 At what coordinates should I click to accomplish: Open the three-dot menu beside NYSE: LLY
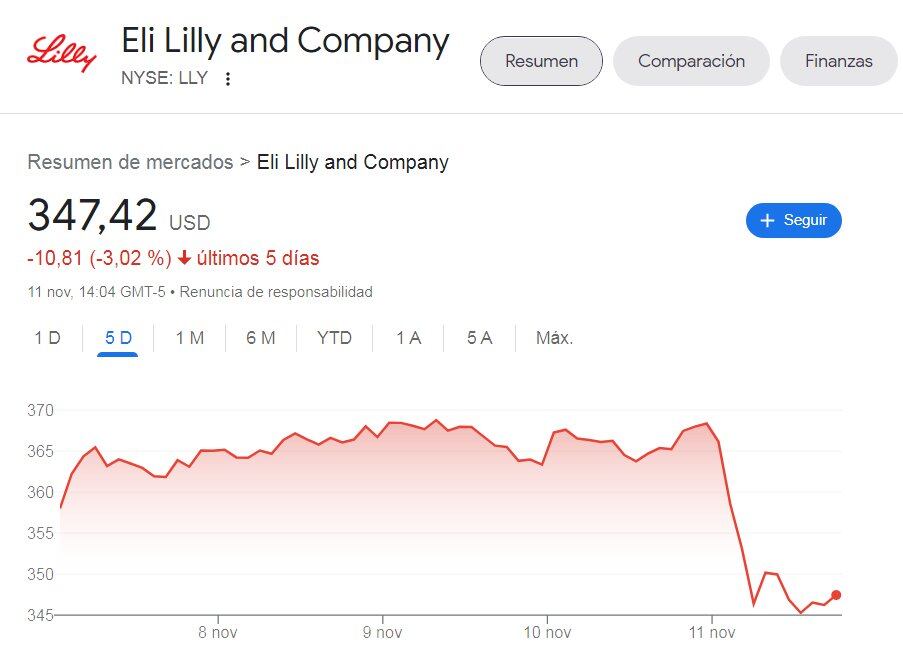(x=228, y=79)
